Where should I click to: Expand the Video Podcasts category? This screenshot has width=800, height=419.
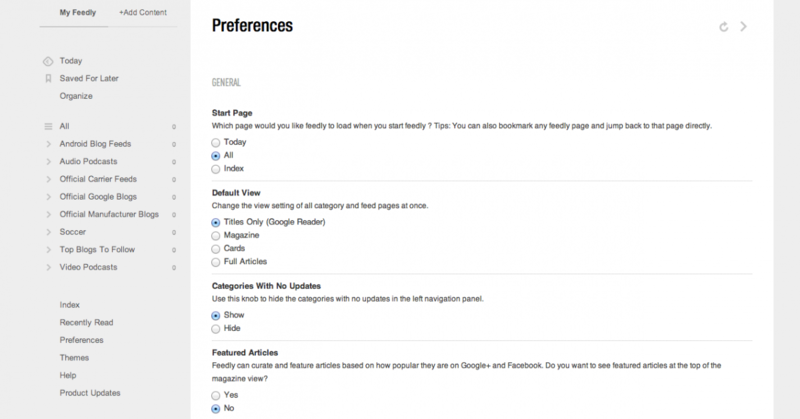tap(48, 267)
